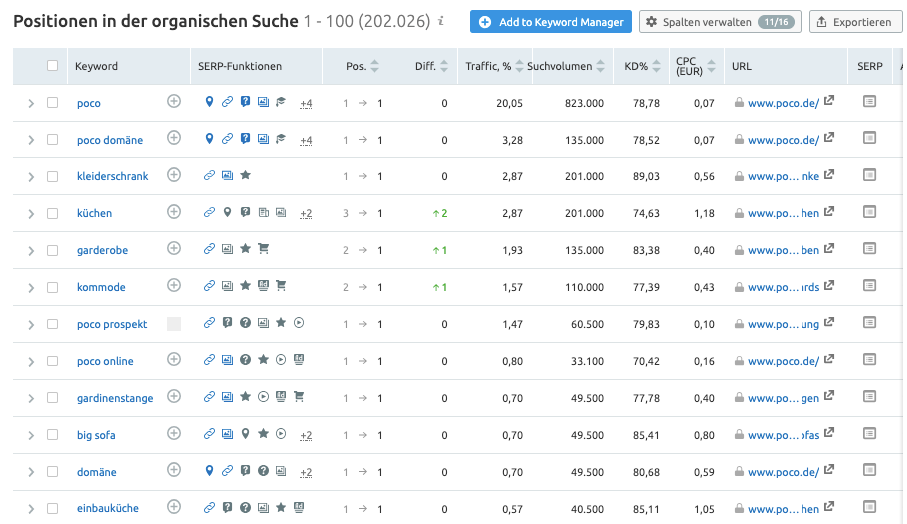This screenshot has height=524, width=907.
Task: Open external link icon for 'poco' URL
Action: [x=829, y=101]
